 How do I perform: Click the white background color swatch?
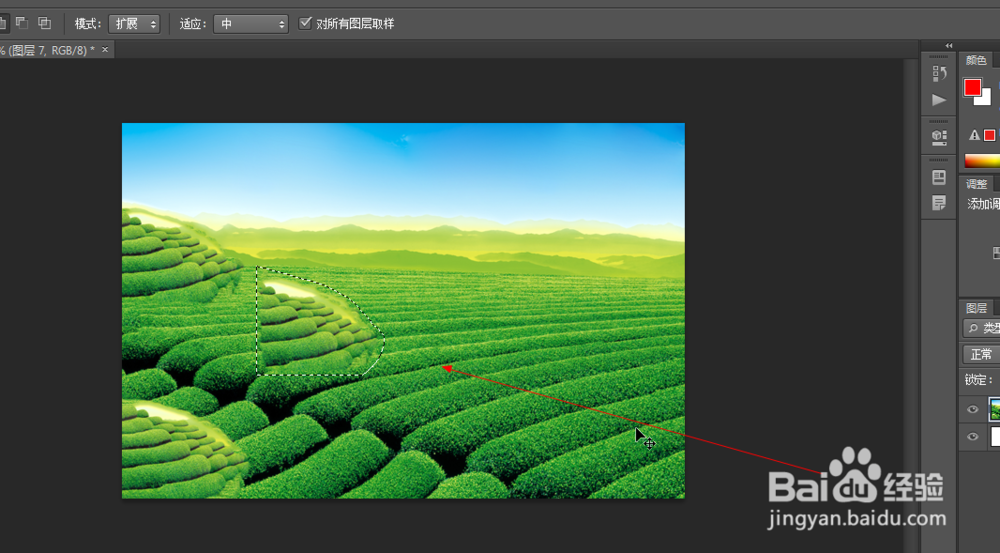tap(985, 99)
